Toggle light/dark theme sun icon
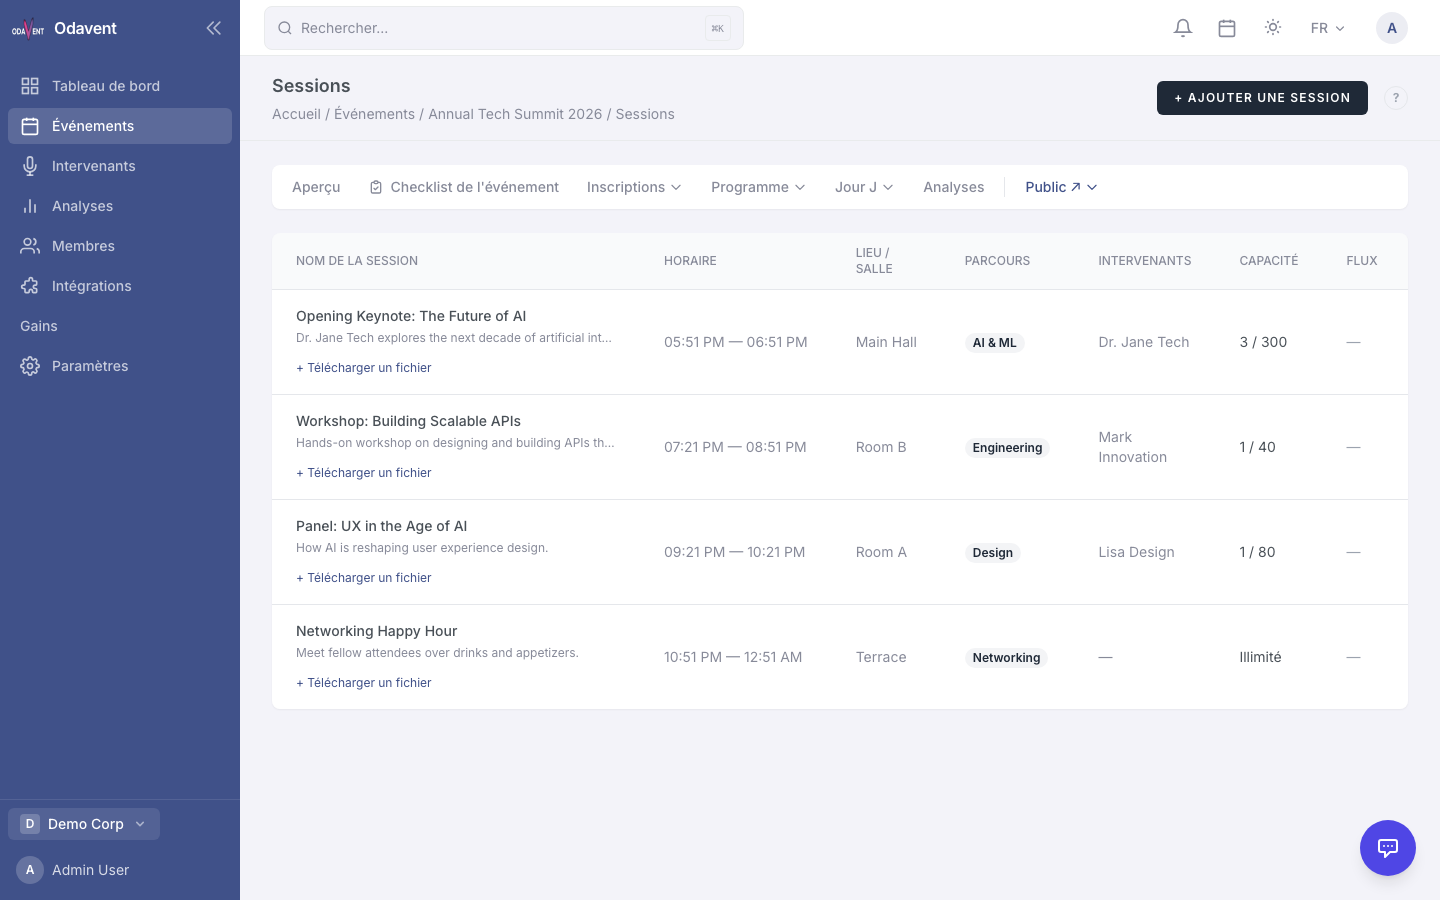Viewport: 1440px width, 900px height. tap(1273, 28)
